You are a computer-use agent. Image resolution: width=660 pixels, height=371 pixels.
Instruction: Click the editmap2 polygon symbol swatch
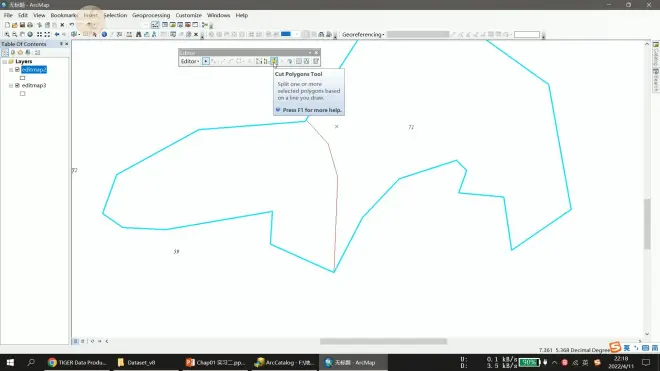[22, 78]
